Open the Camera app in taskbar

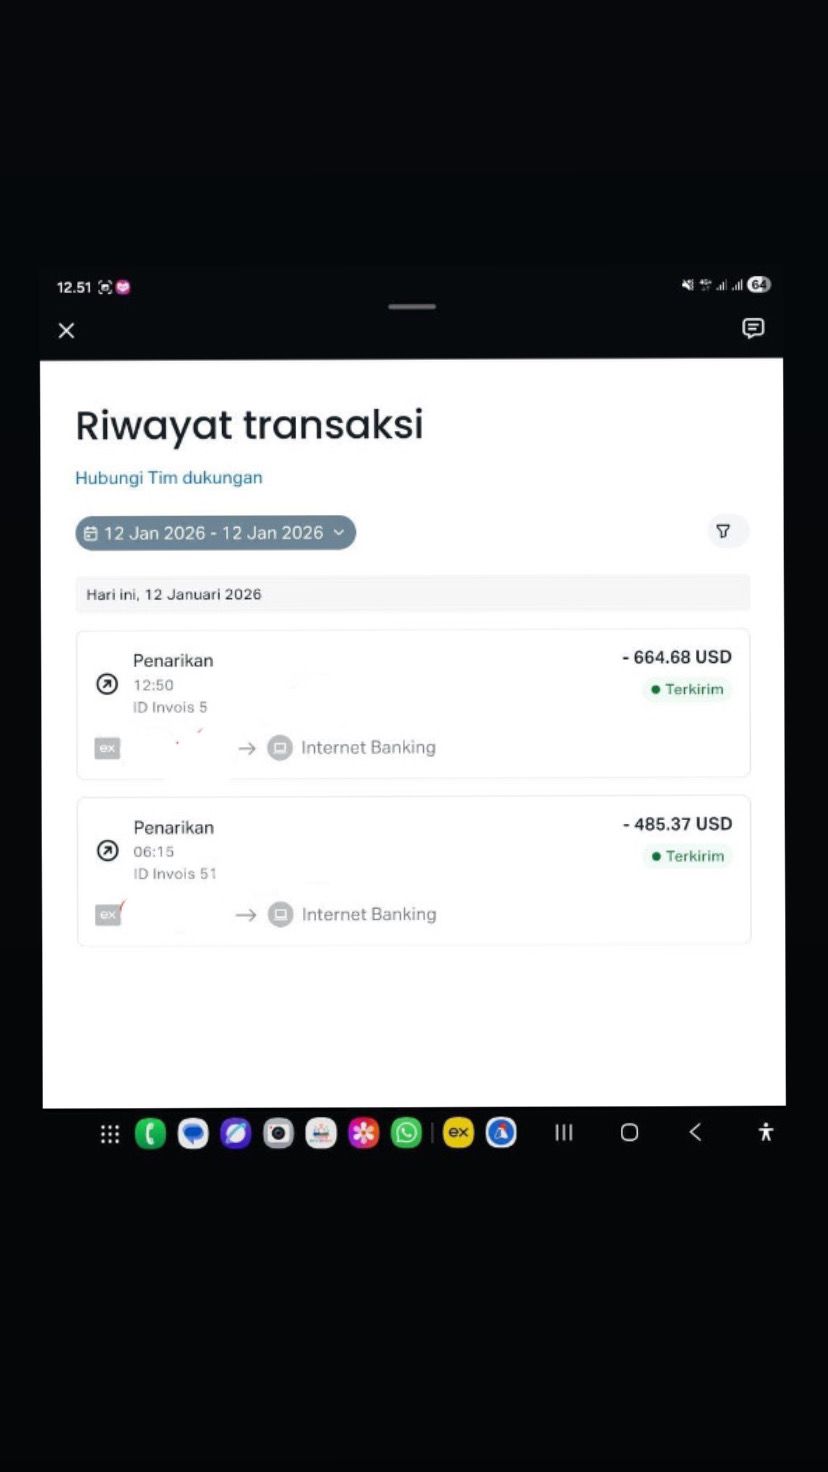[278, 1133]
